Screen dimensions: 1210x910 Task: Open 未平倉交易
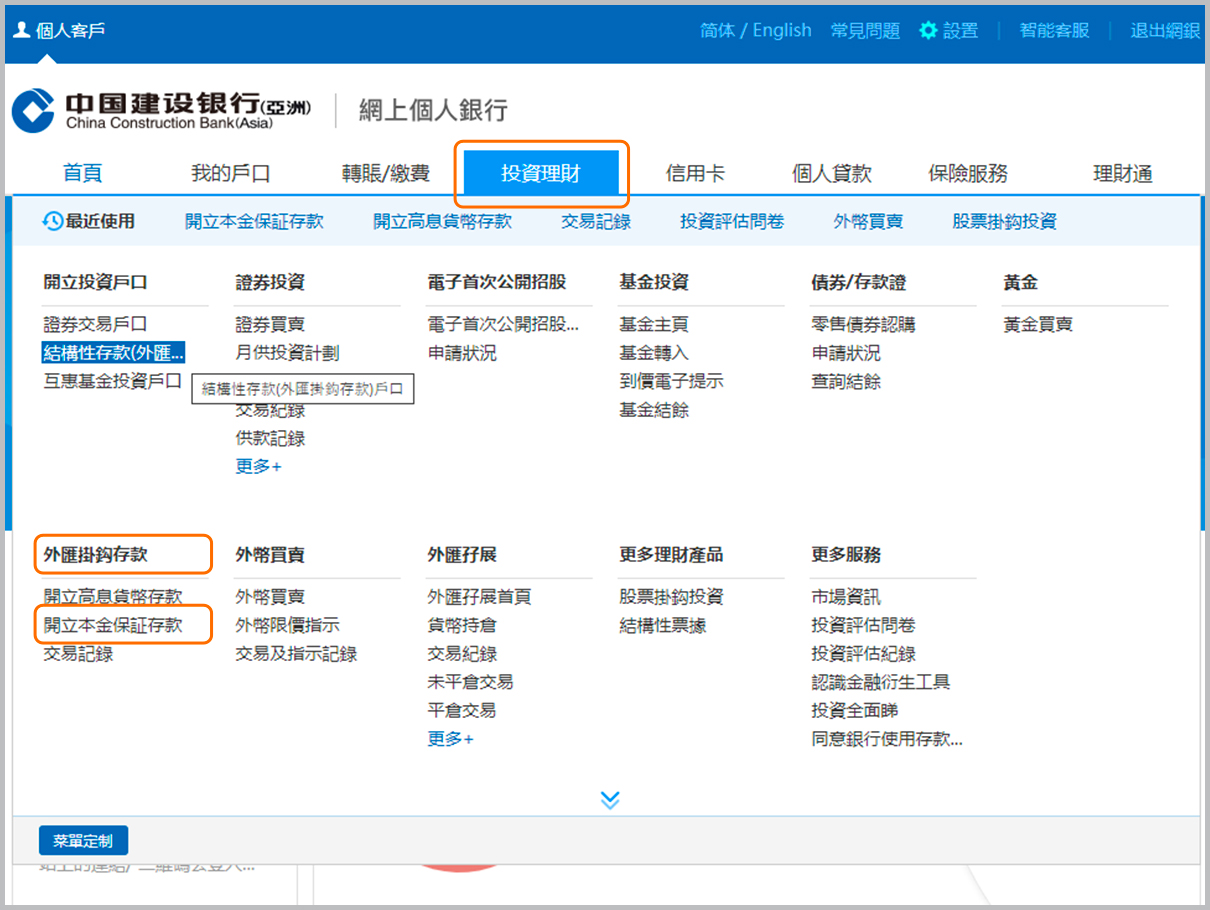click(x=470, y=682)
